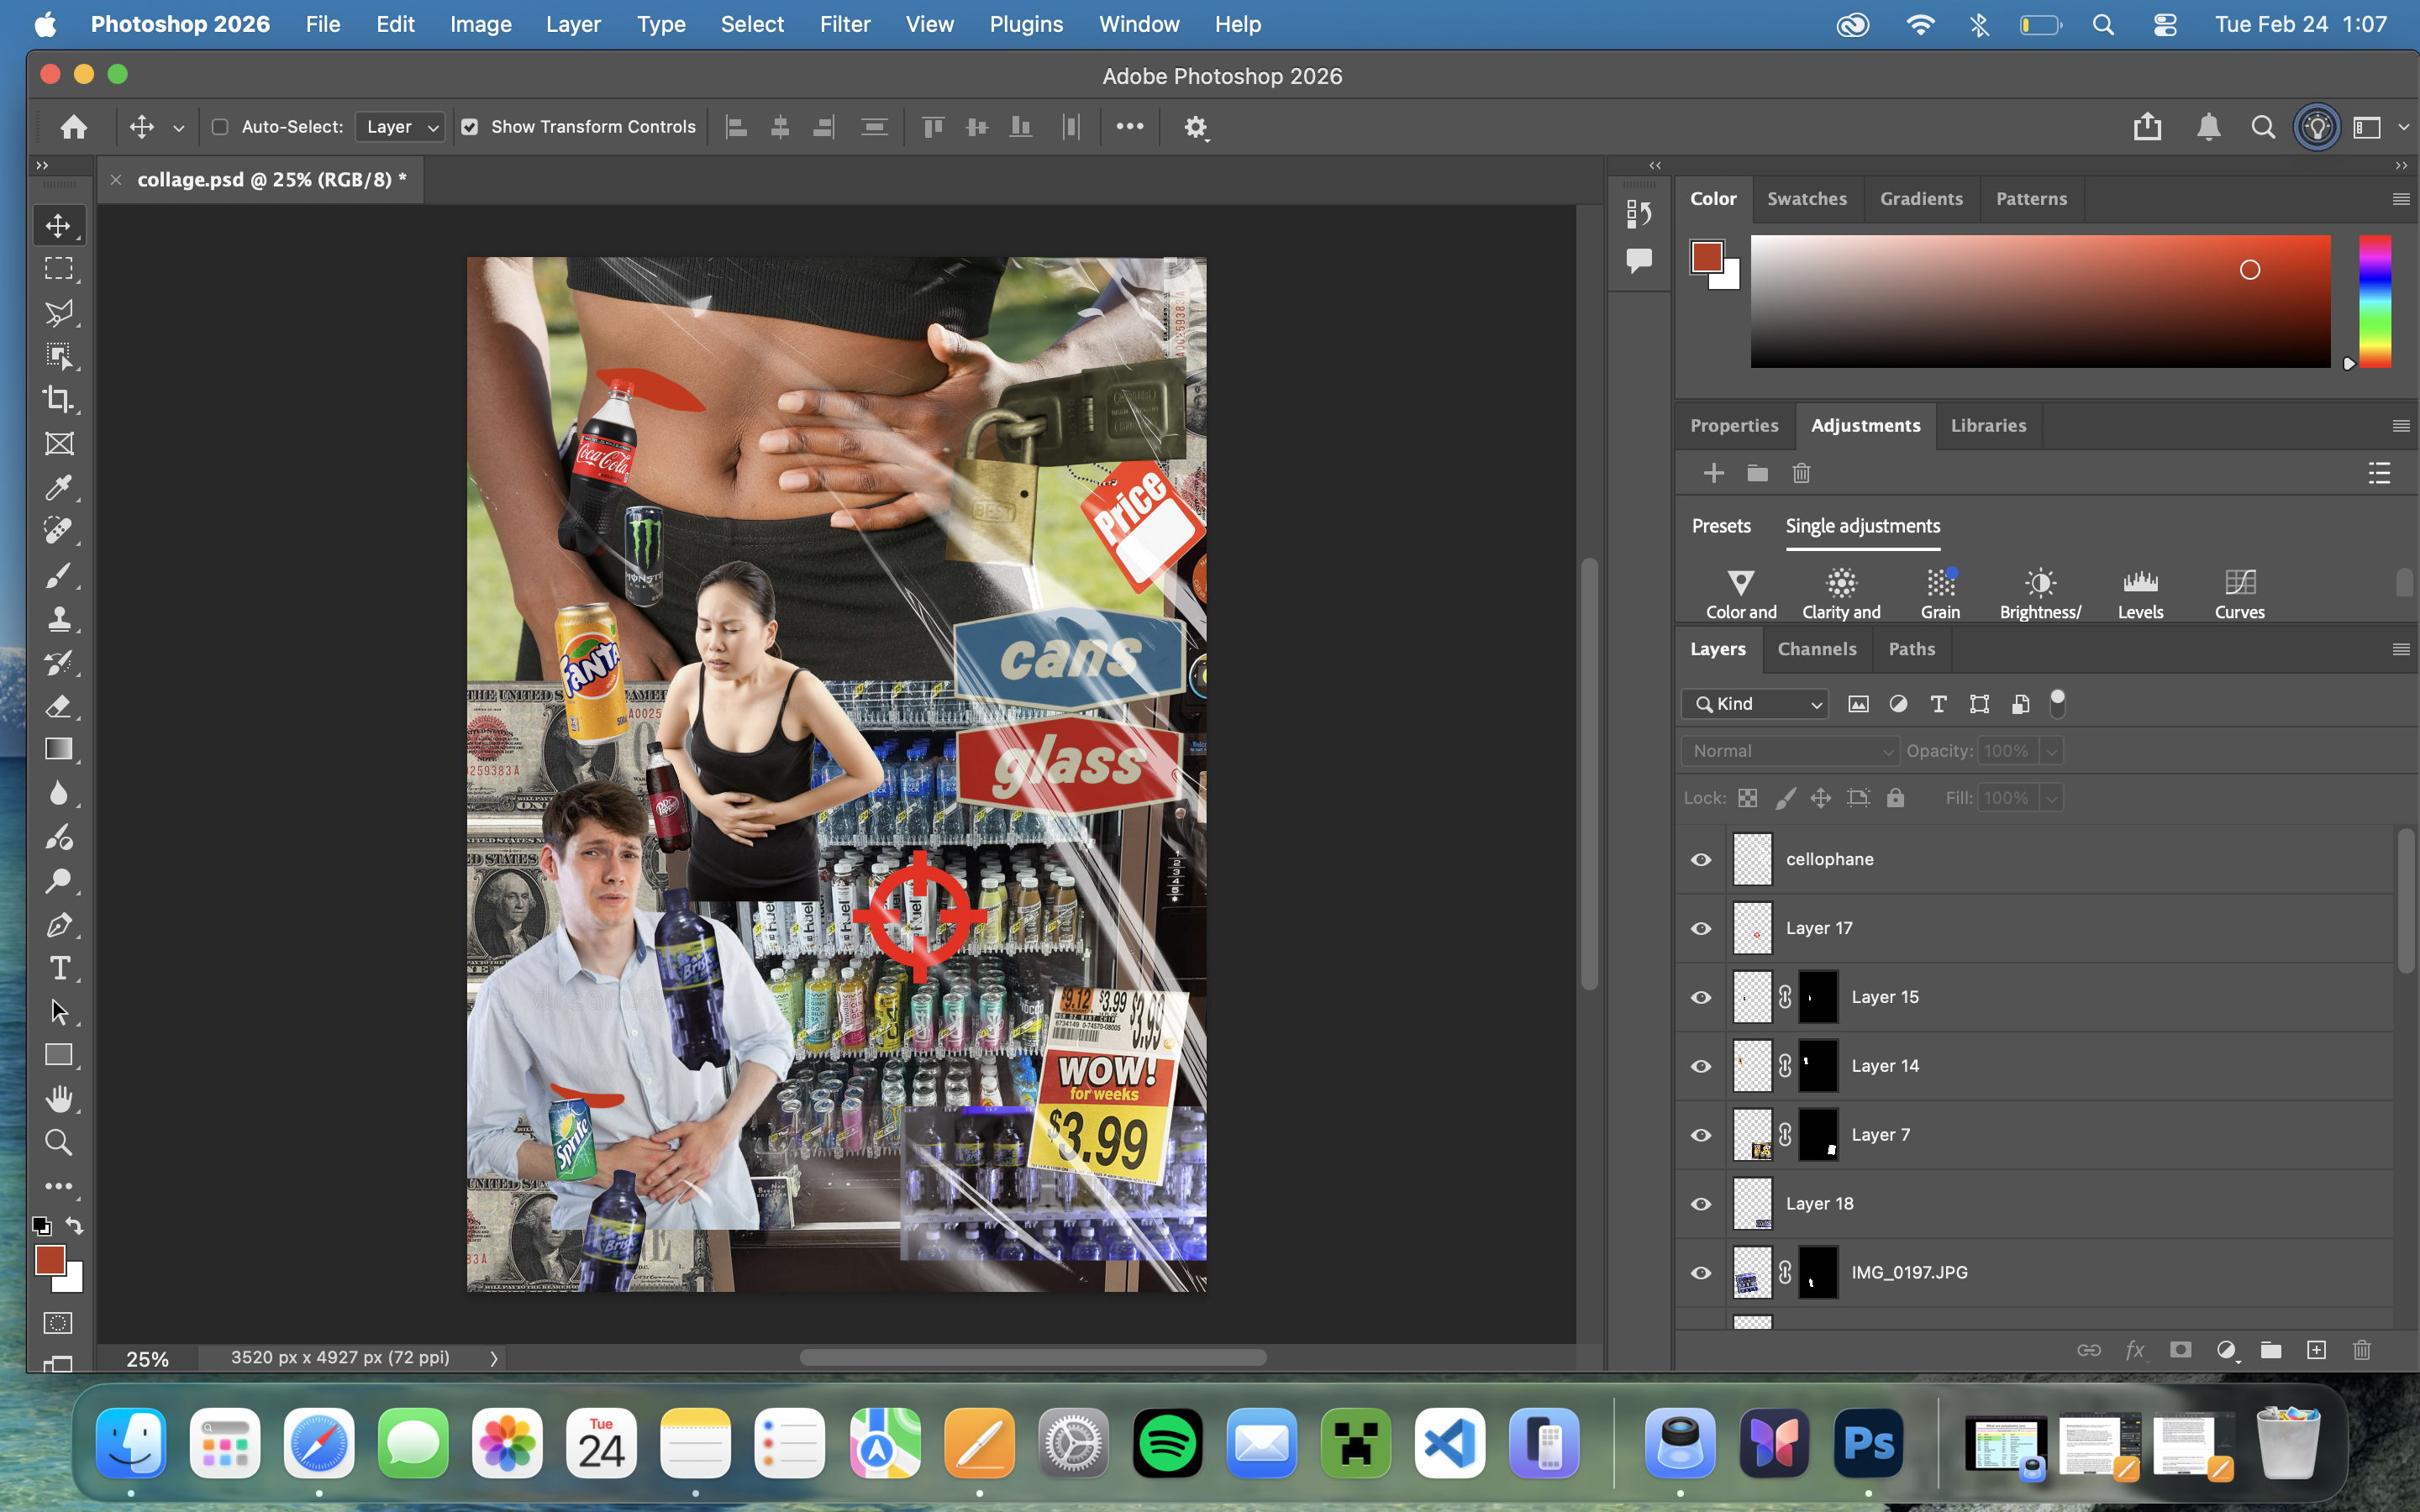Add layer mask to selected layer

point(2181,1350)
